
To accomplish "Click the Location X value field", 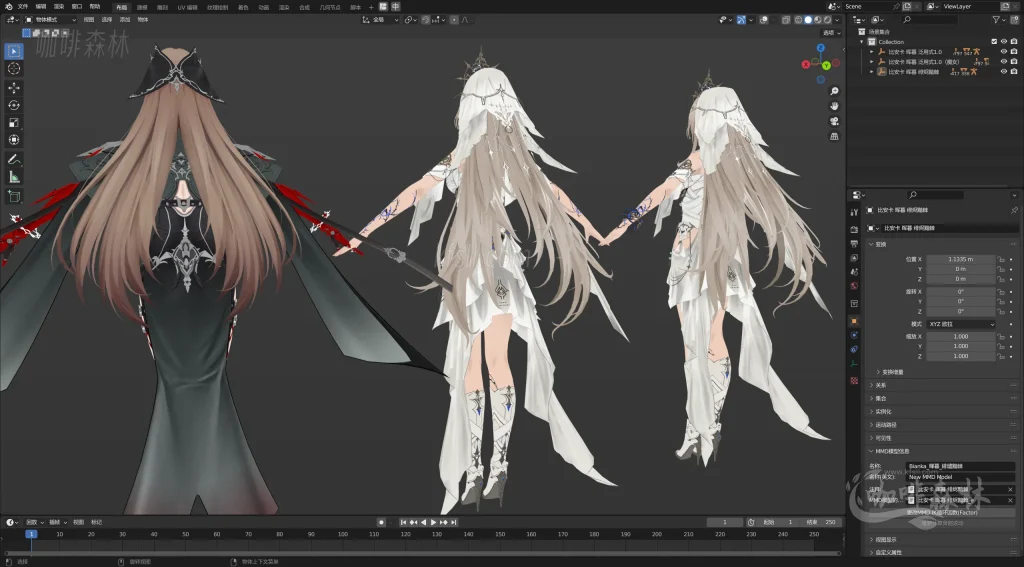I will pos(961,259).
